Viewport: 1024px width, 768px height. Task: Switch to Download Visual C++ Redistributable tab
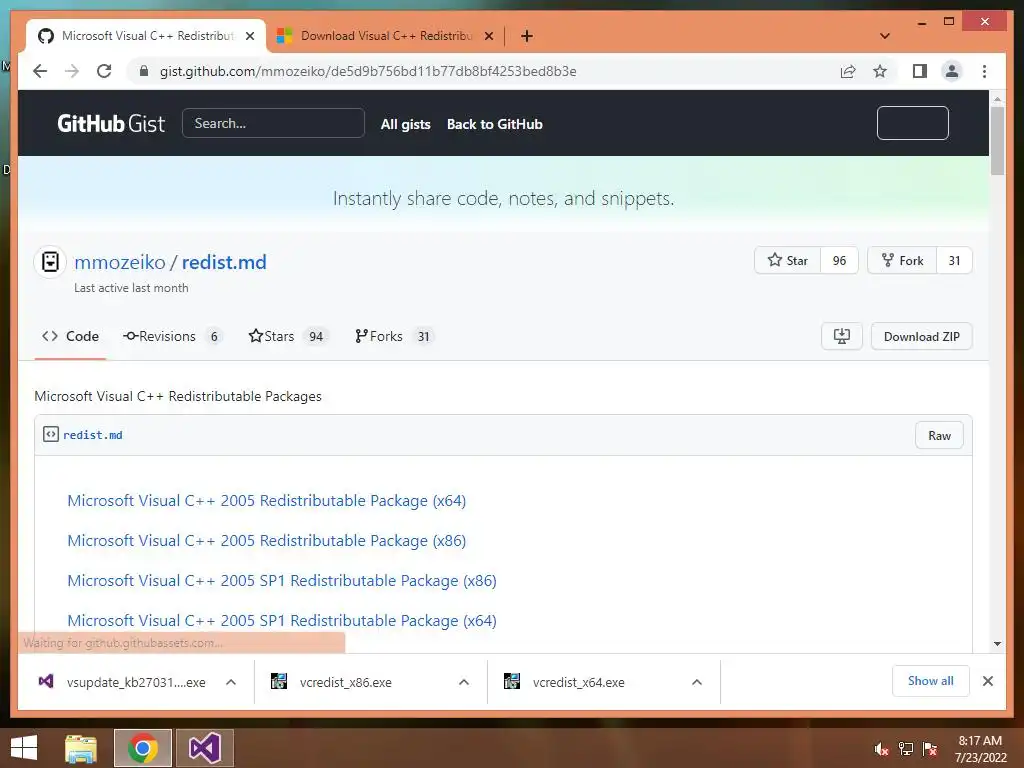click(x=385, y=36)
